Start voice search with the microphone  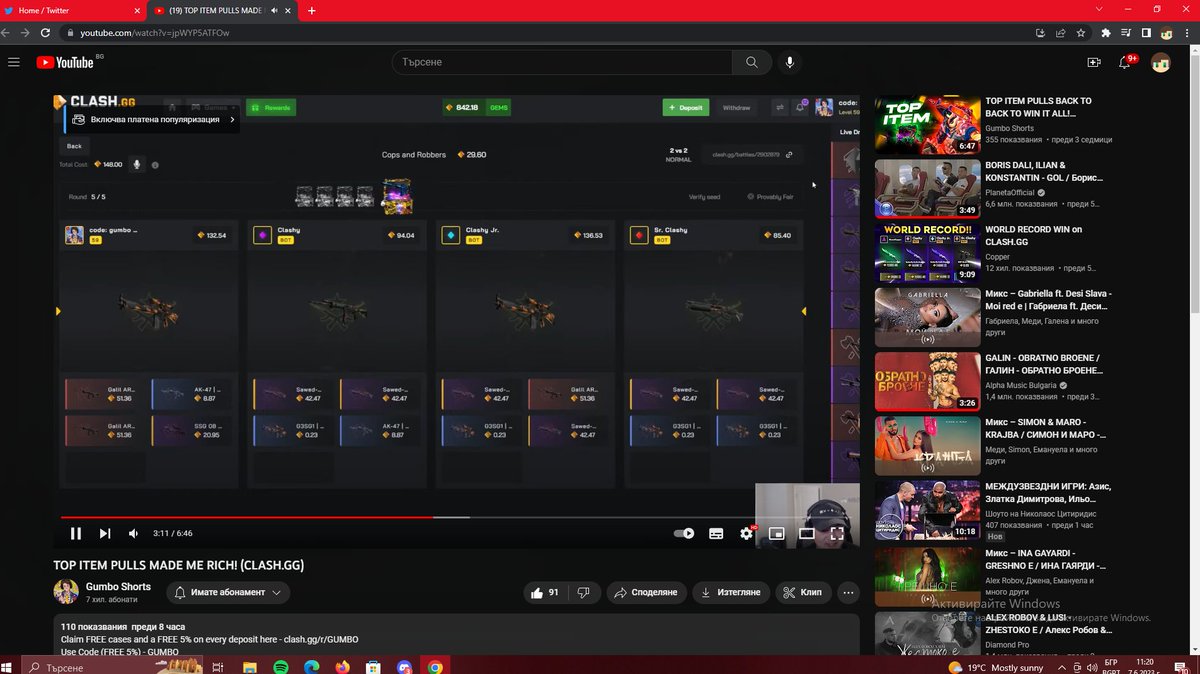coord(790,62)
